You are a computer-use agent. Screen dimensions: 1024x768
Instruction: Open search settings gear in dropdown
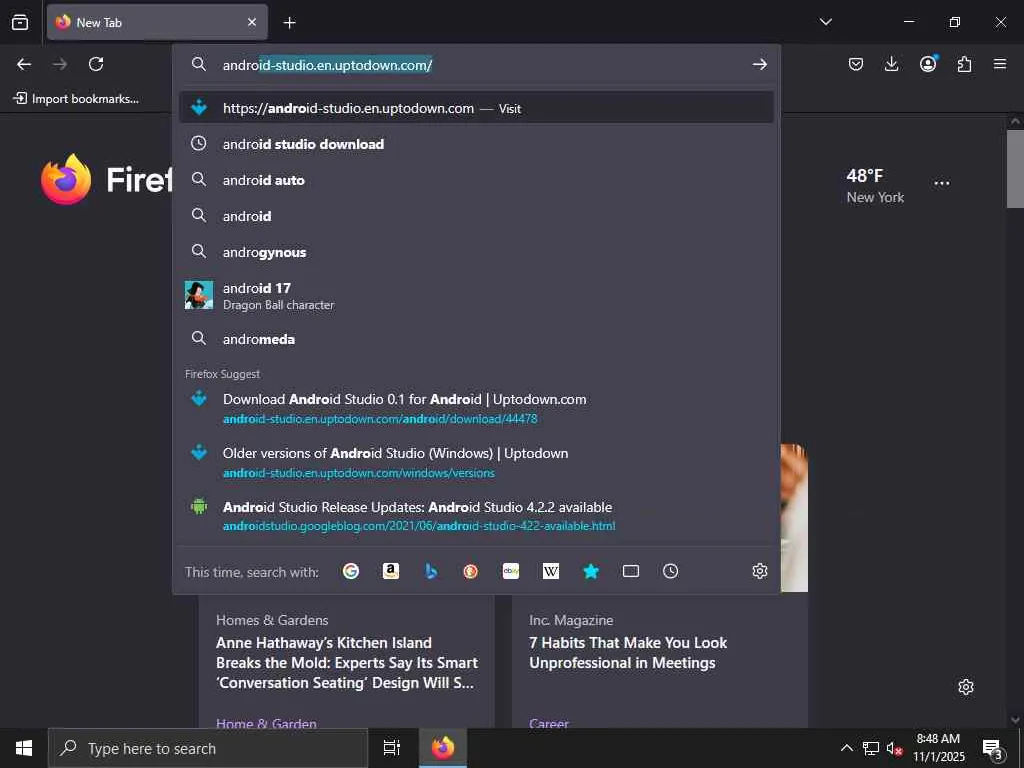point(760,571)
